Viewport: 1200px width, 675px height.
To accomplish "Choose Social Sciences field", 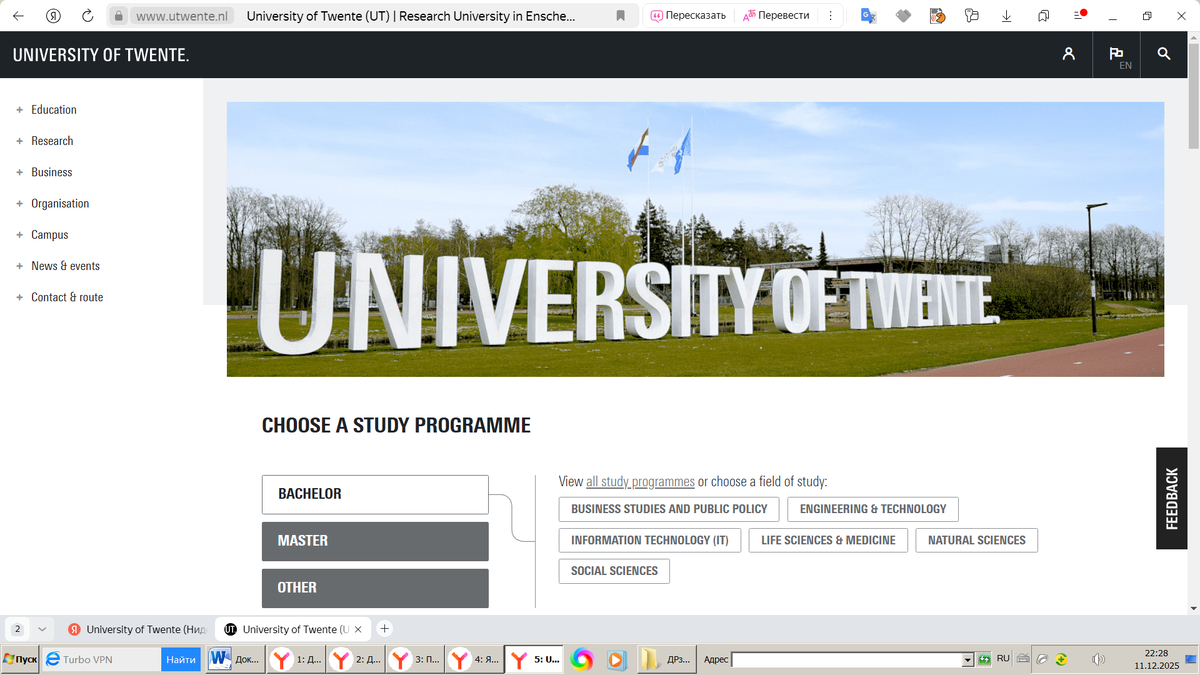I will (614, 571).
